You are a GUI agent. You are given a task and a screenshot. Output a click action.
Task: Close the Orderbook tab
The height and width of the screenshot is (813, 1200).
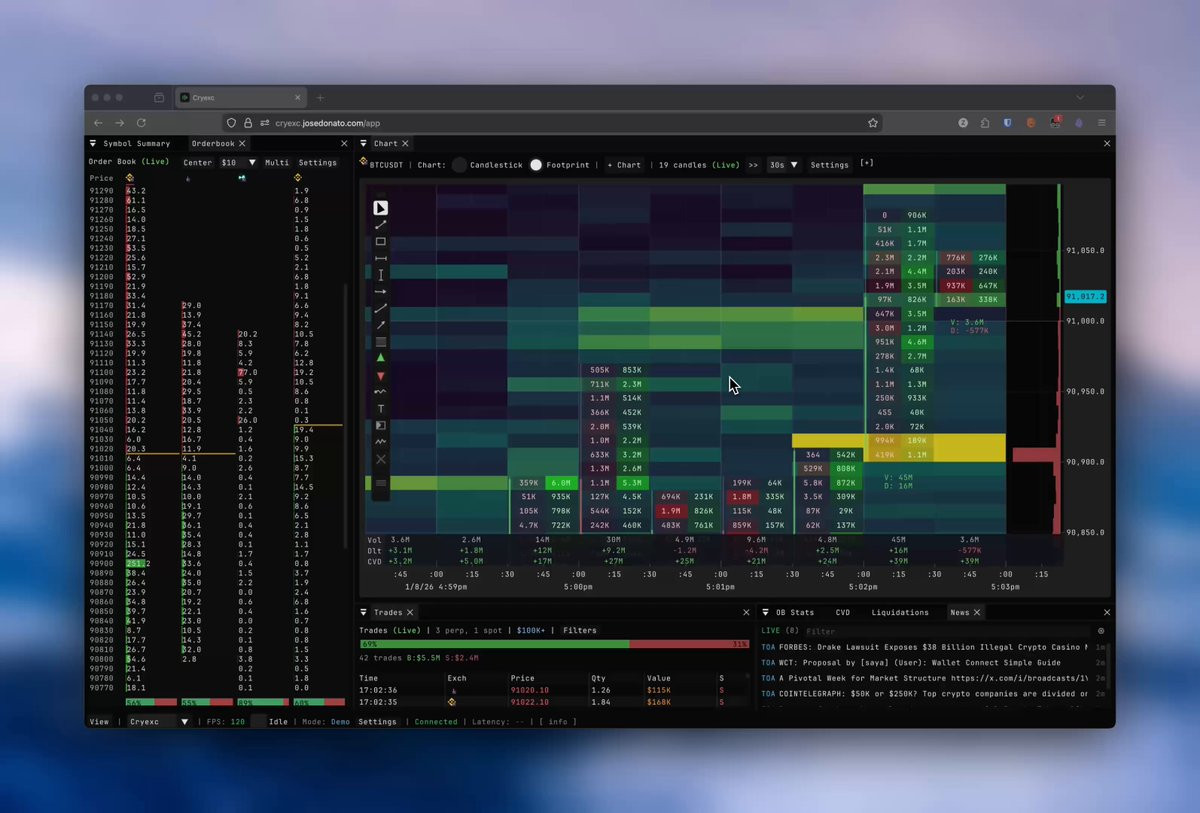(x=242, y=144)
